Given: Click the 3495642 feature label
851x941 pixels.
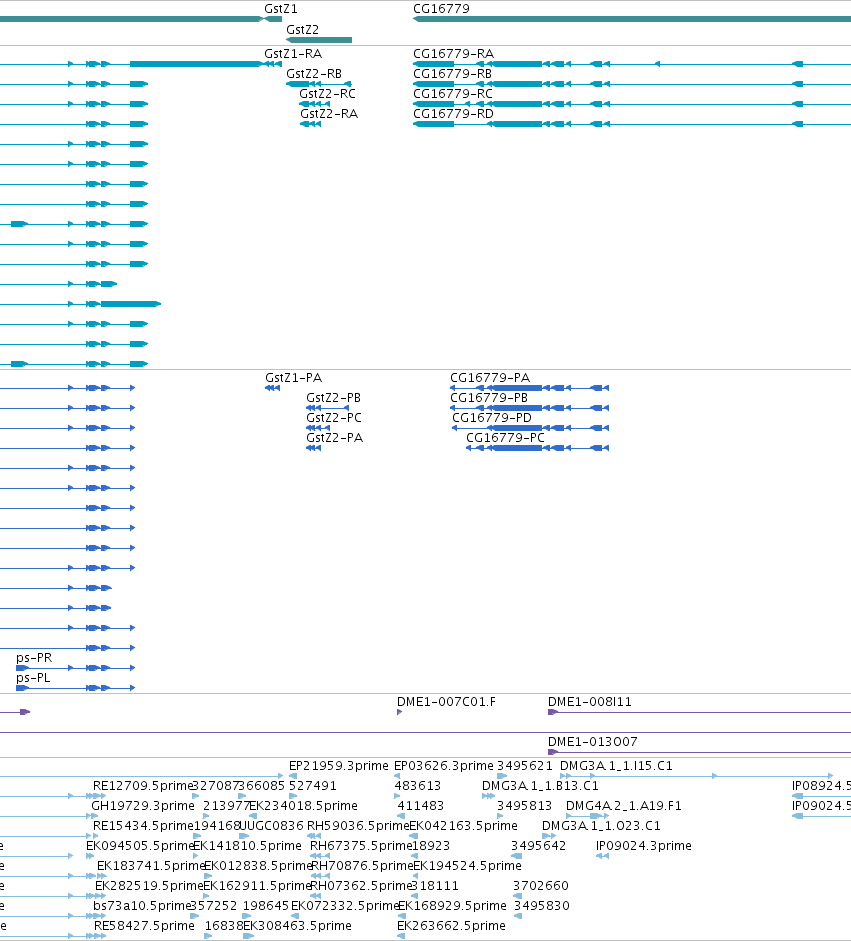Looking at the screenshot, I should tap(538, 846).
